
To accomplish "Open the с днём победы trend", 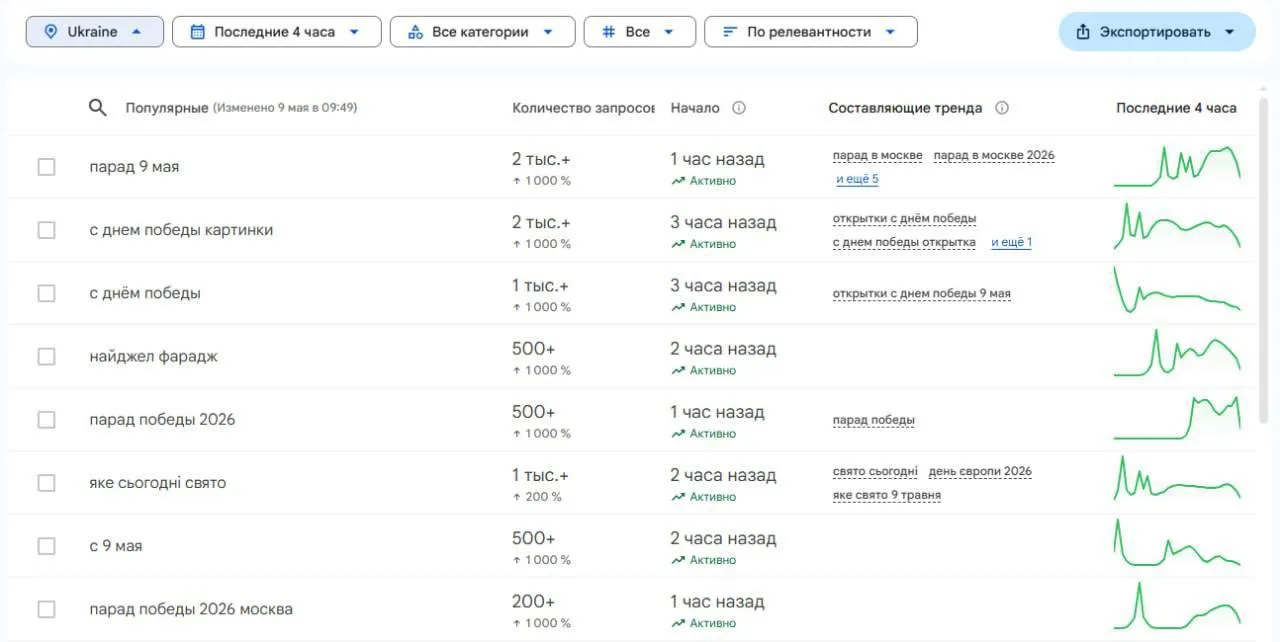I will point(145,293).
